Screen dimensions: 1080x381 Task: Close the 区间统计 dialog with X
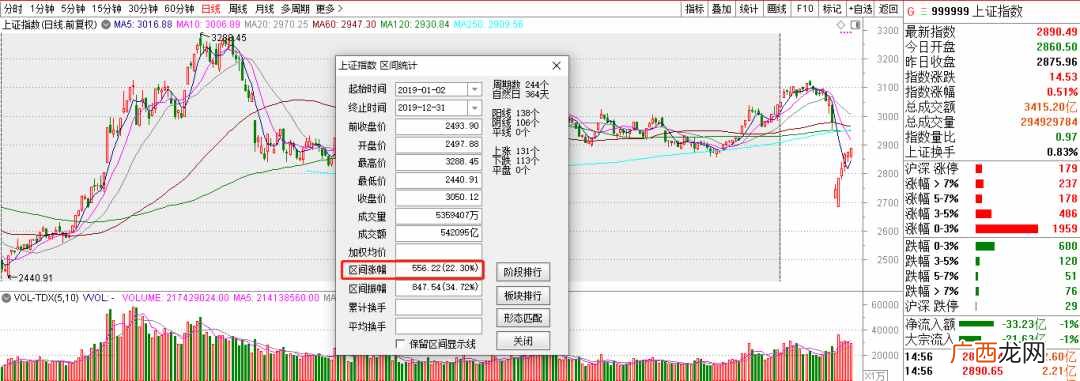tap(557, 65)
